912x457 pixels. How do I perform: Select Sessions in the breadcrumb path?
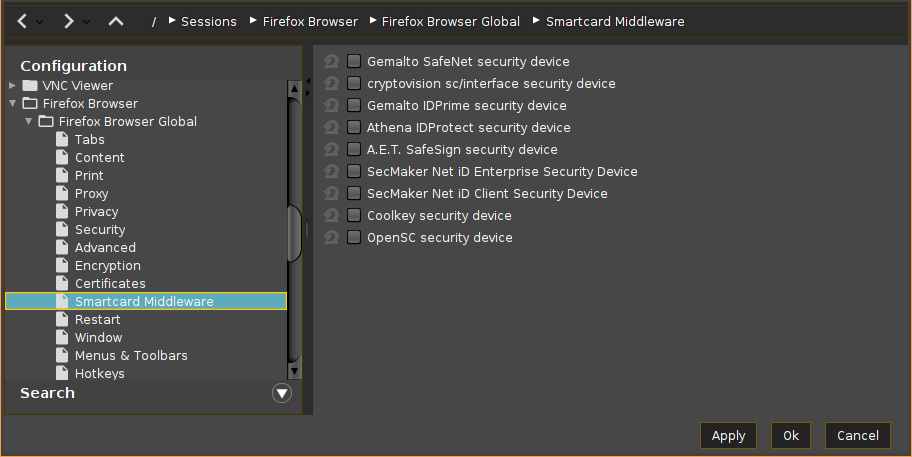click(x=208, y=21)
